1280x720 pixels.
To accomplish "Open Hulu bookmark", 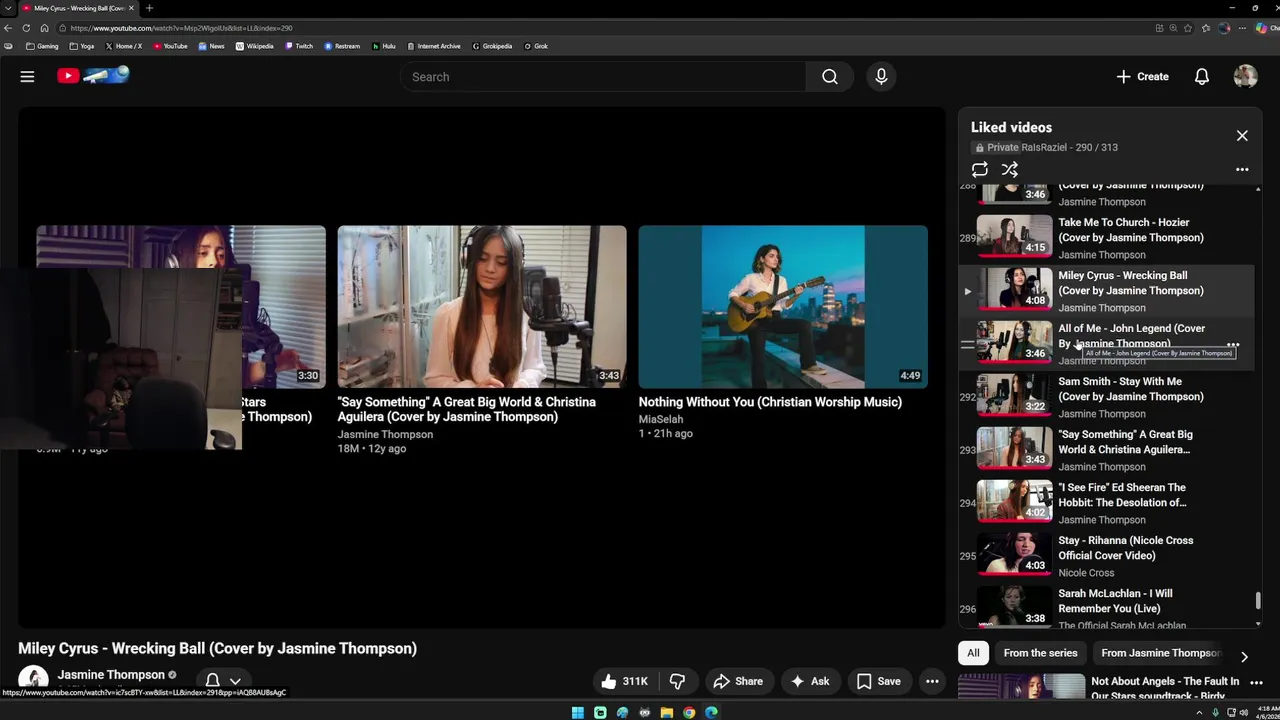I will coord(384,46).
